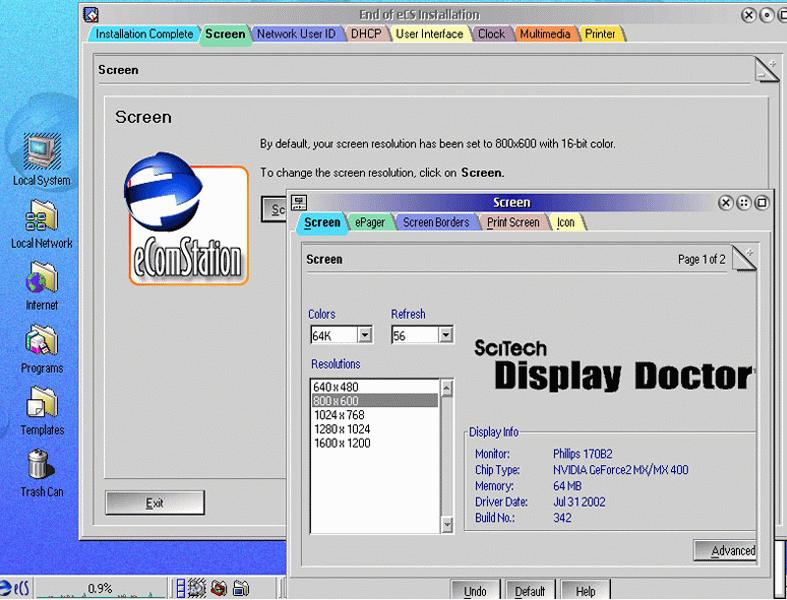Open the Screen Borders tab
This screenshot has width=787, height=600.
(436, 222)
